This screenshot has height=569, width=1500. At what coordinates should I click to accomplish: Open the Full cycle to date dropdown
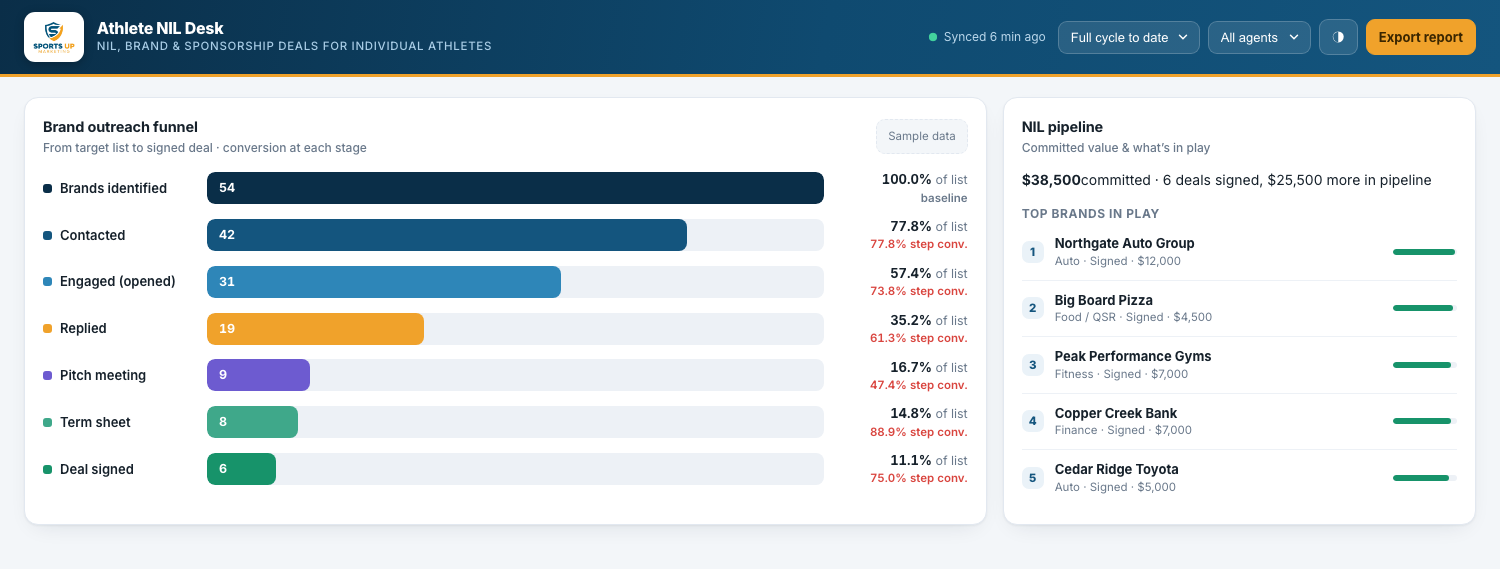click(x=1129, y=37)
